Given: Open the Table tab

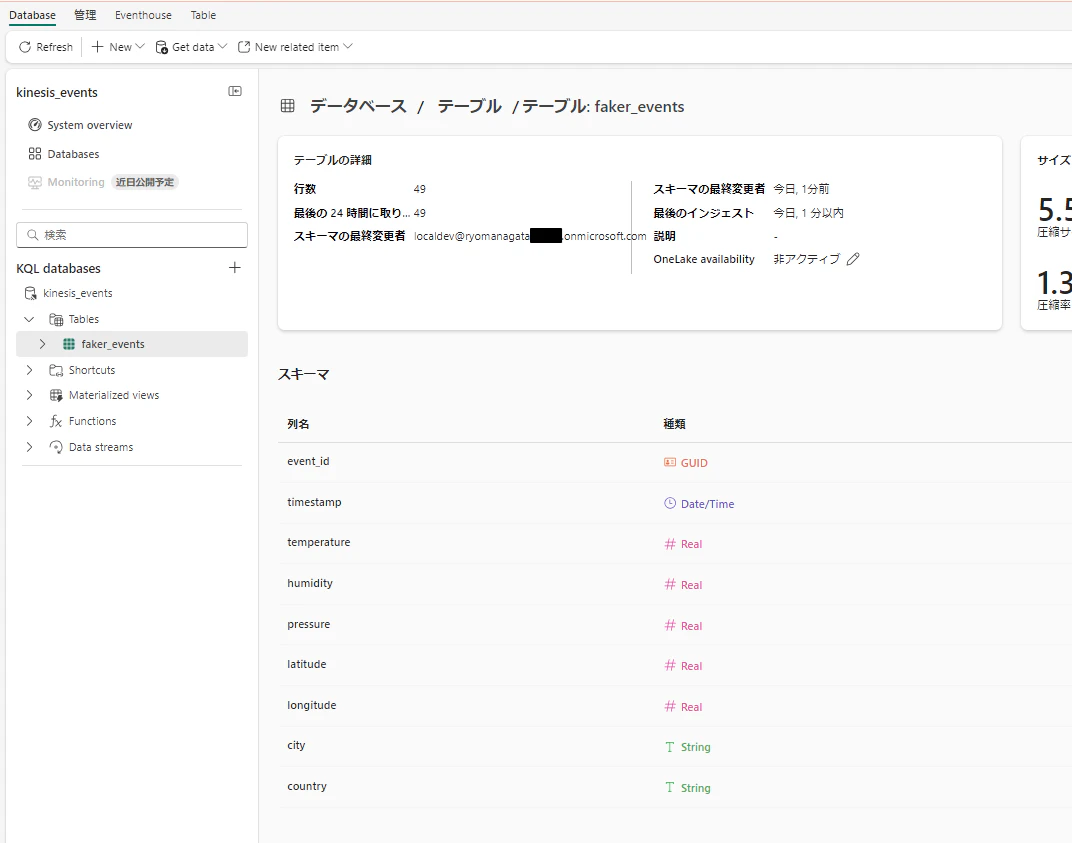Looking at the screenshot, I should [203, 15].
